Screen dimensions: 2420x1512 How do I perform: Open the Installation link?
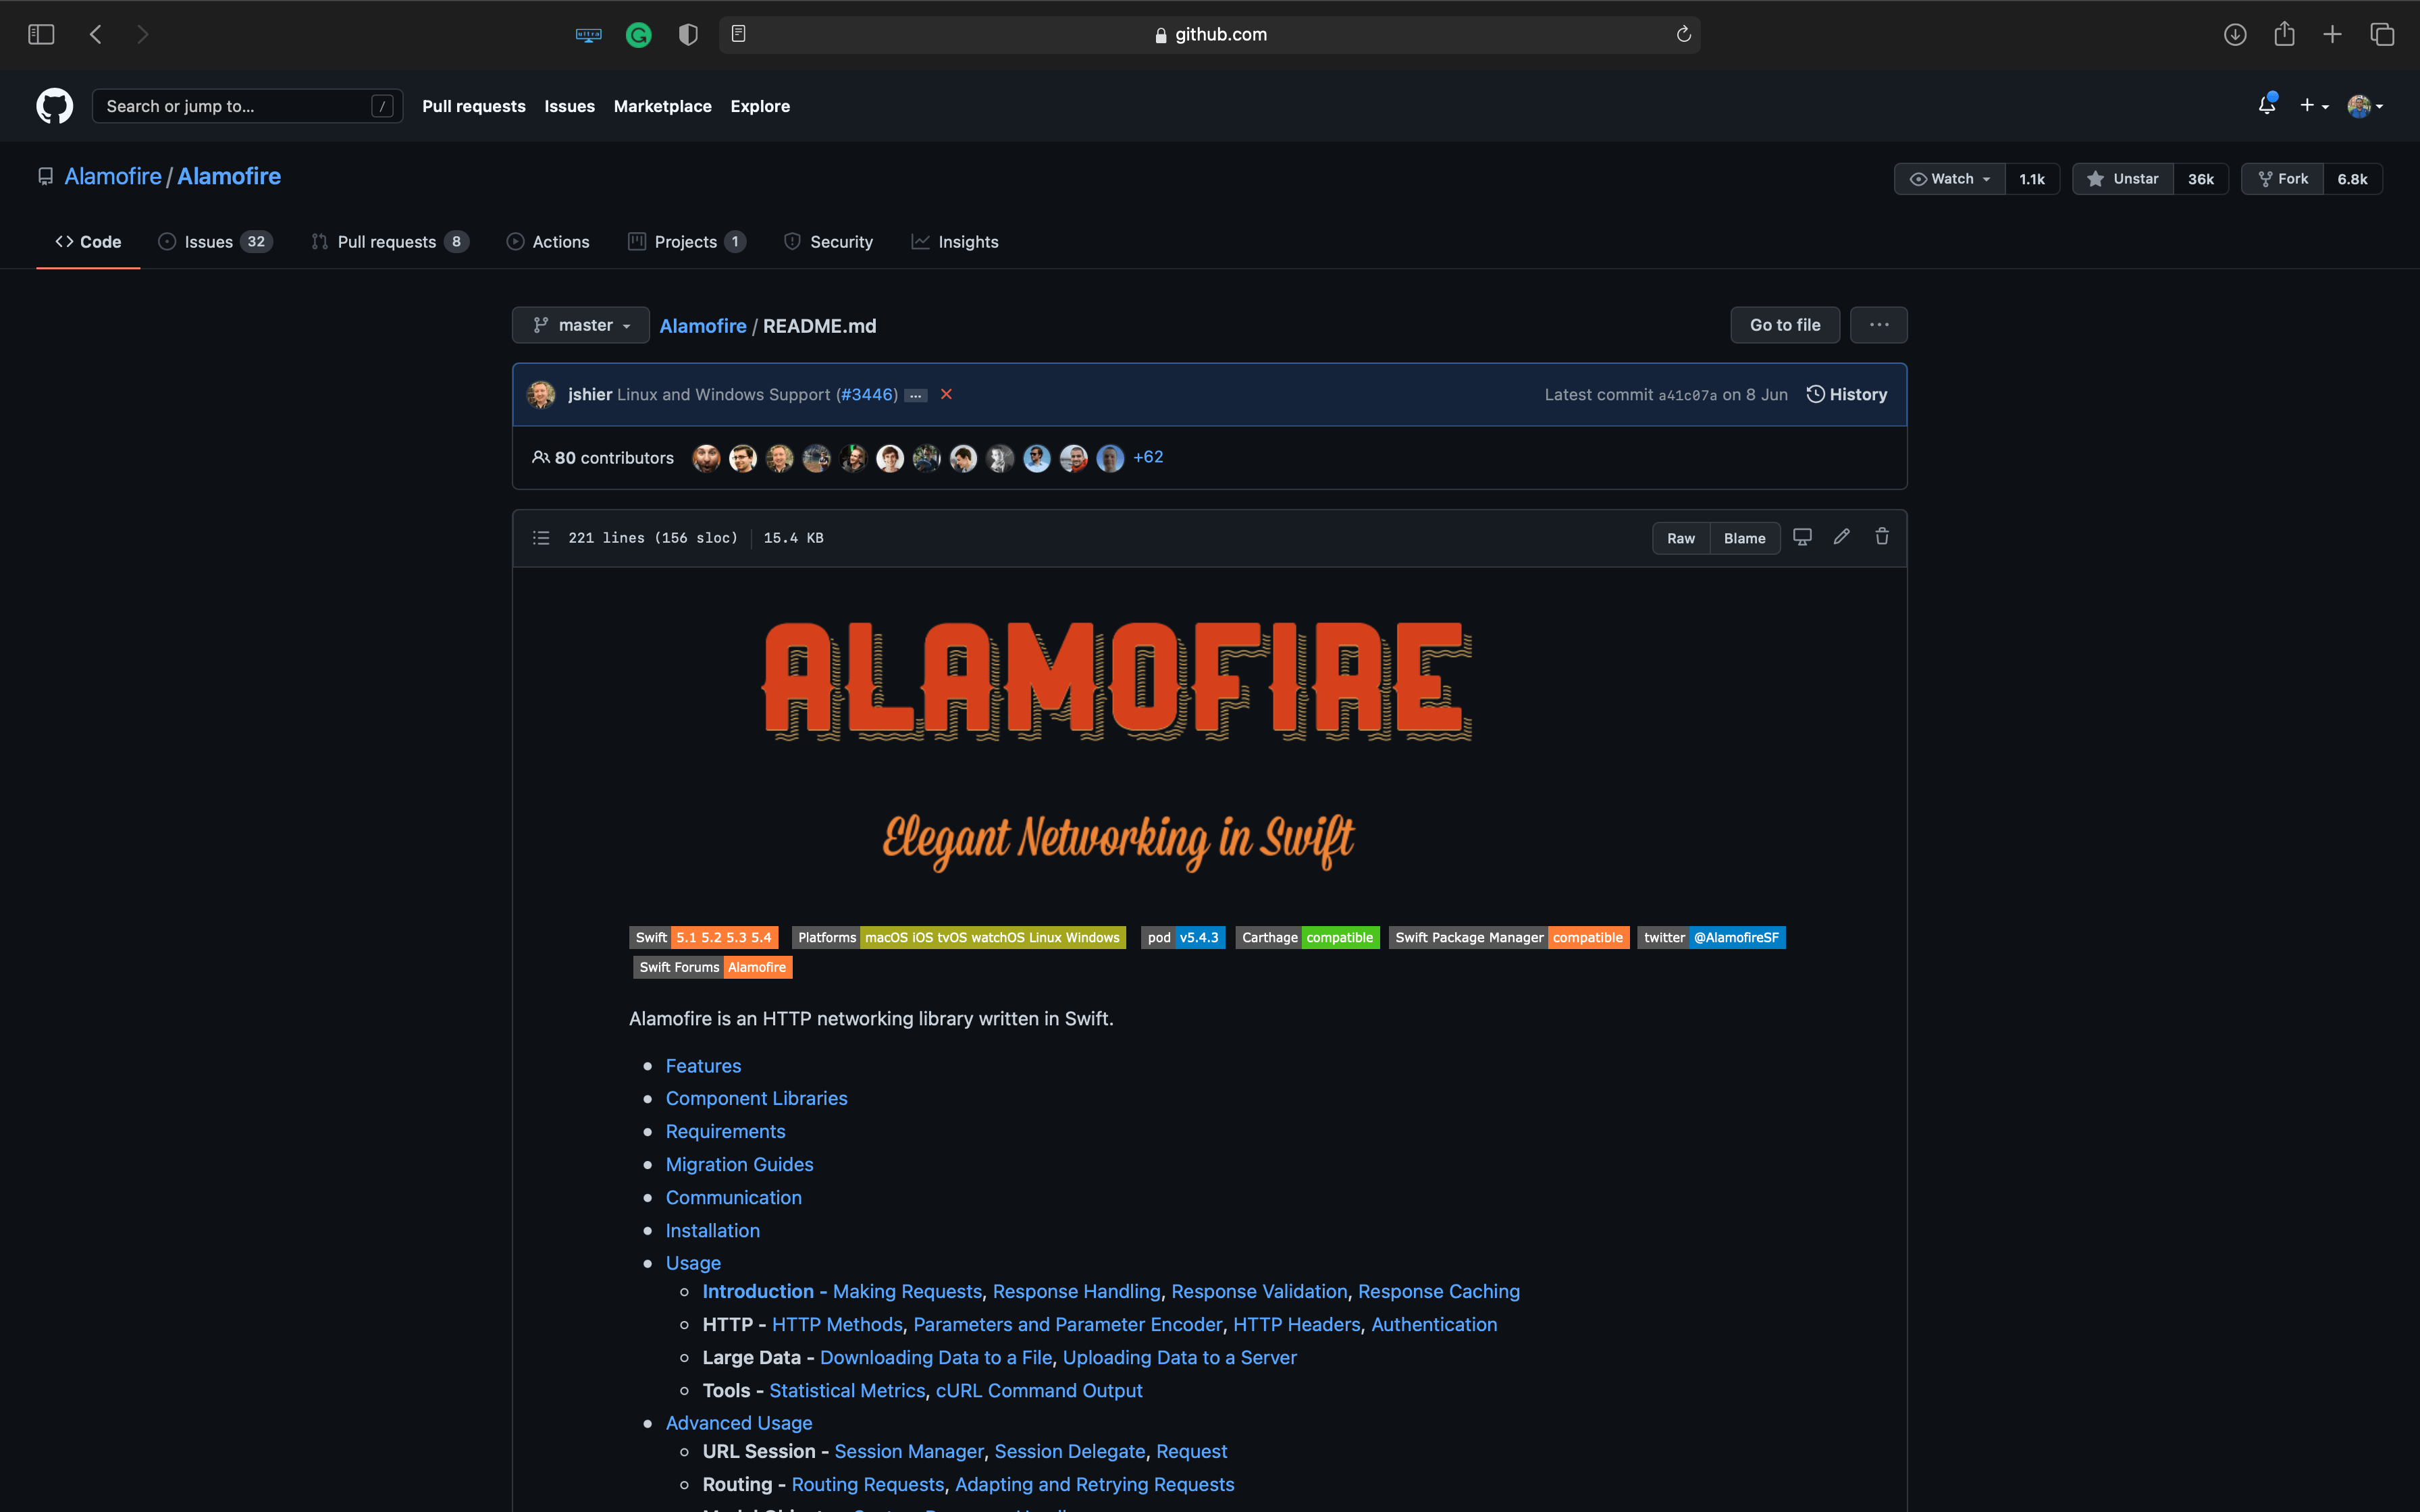pyautogui.click(x=713, y=1230)
